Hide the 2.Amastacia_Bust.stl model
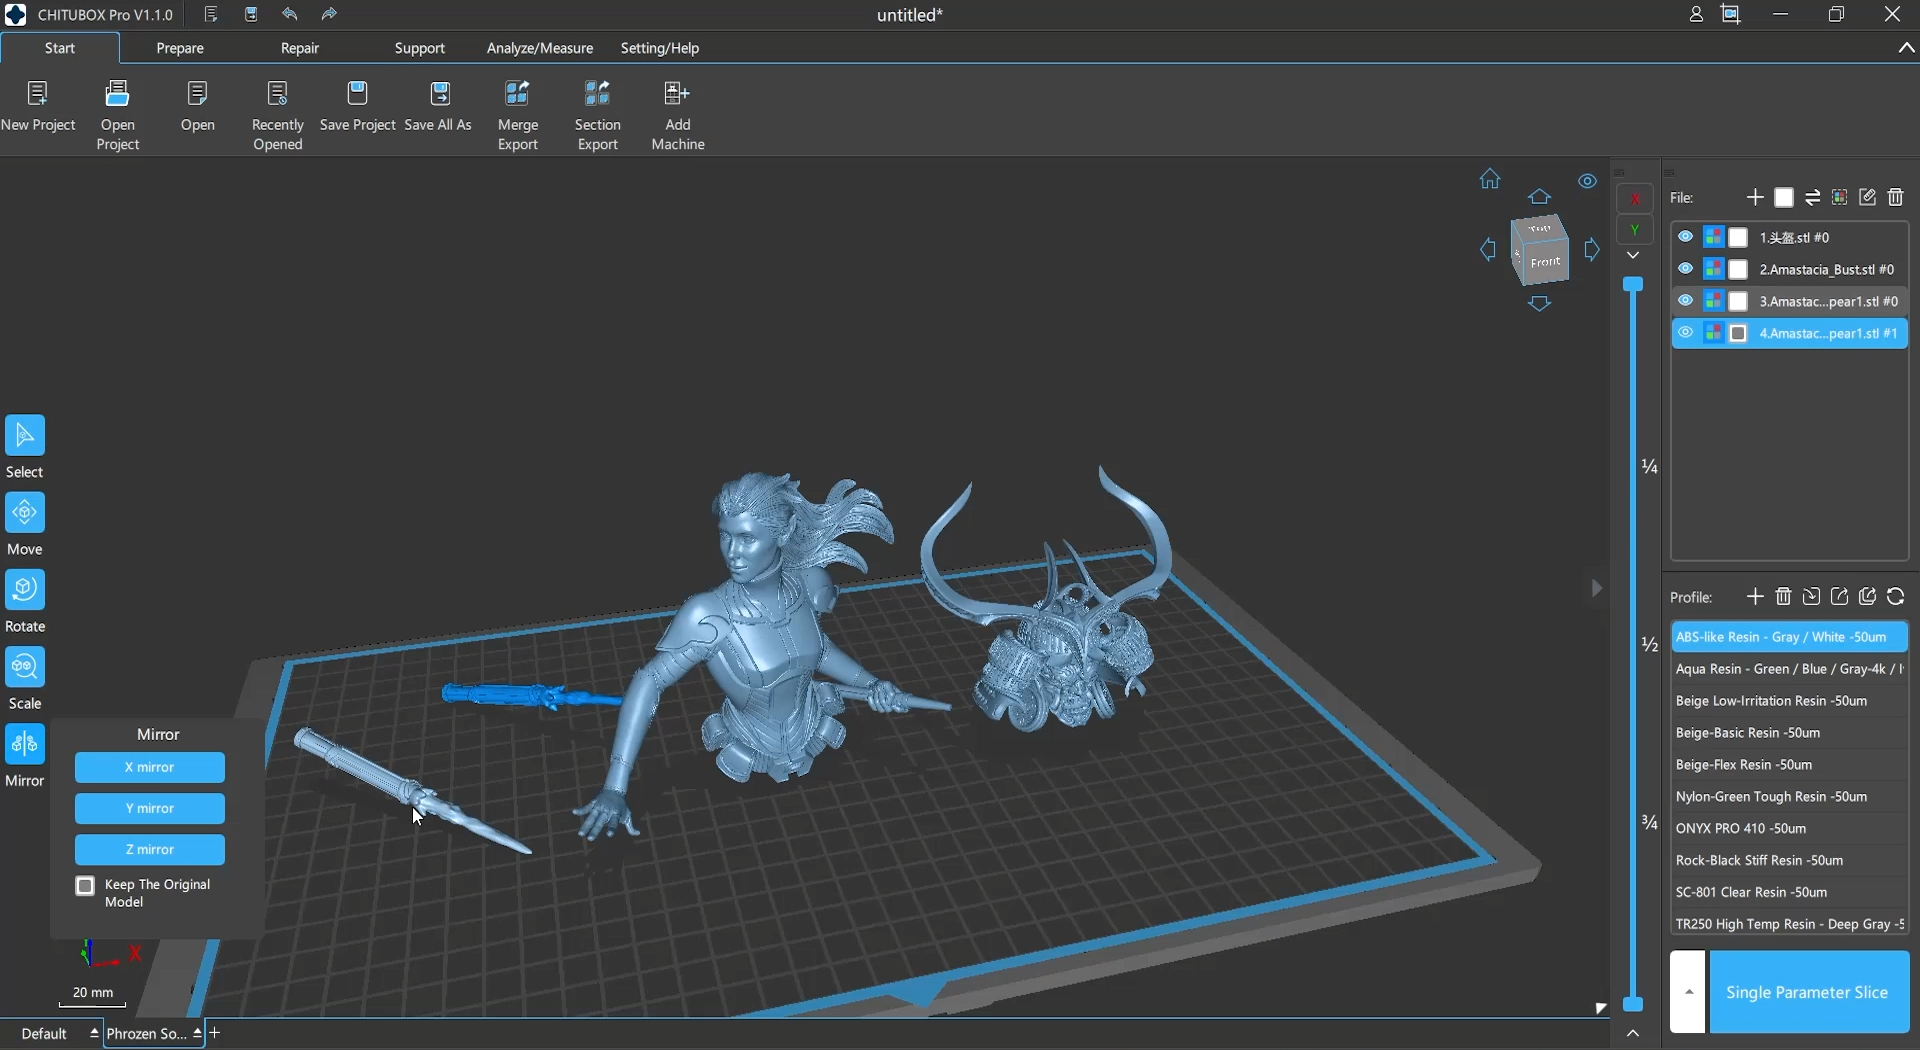This screenshot has width=1920, height=1050. coord(1686,269)
